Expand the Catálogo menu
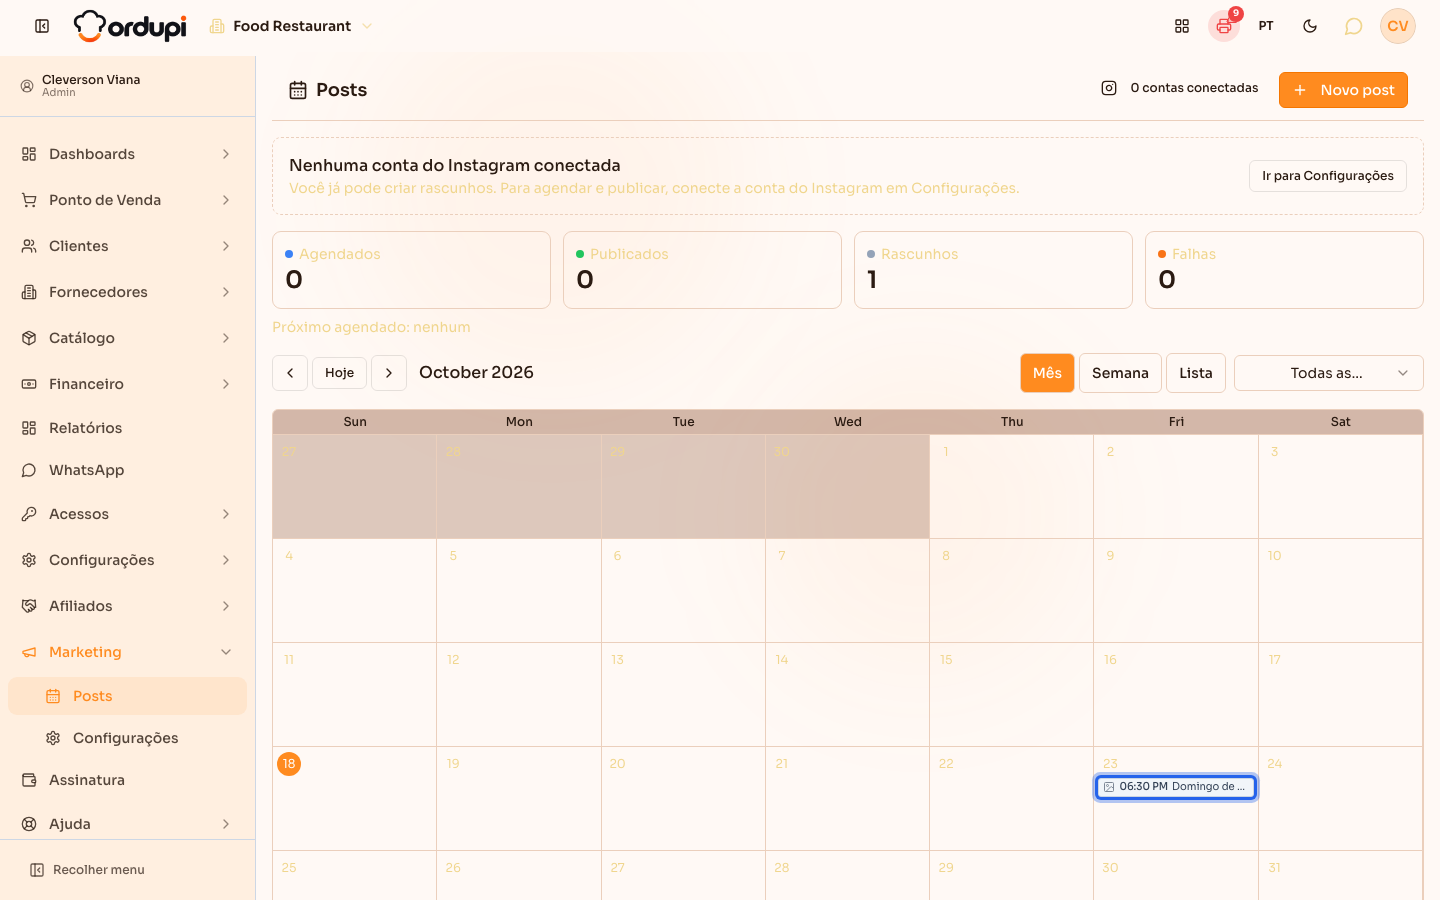This screenshot has height=900, width=1440. point(127,338)
